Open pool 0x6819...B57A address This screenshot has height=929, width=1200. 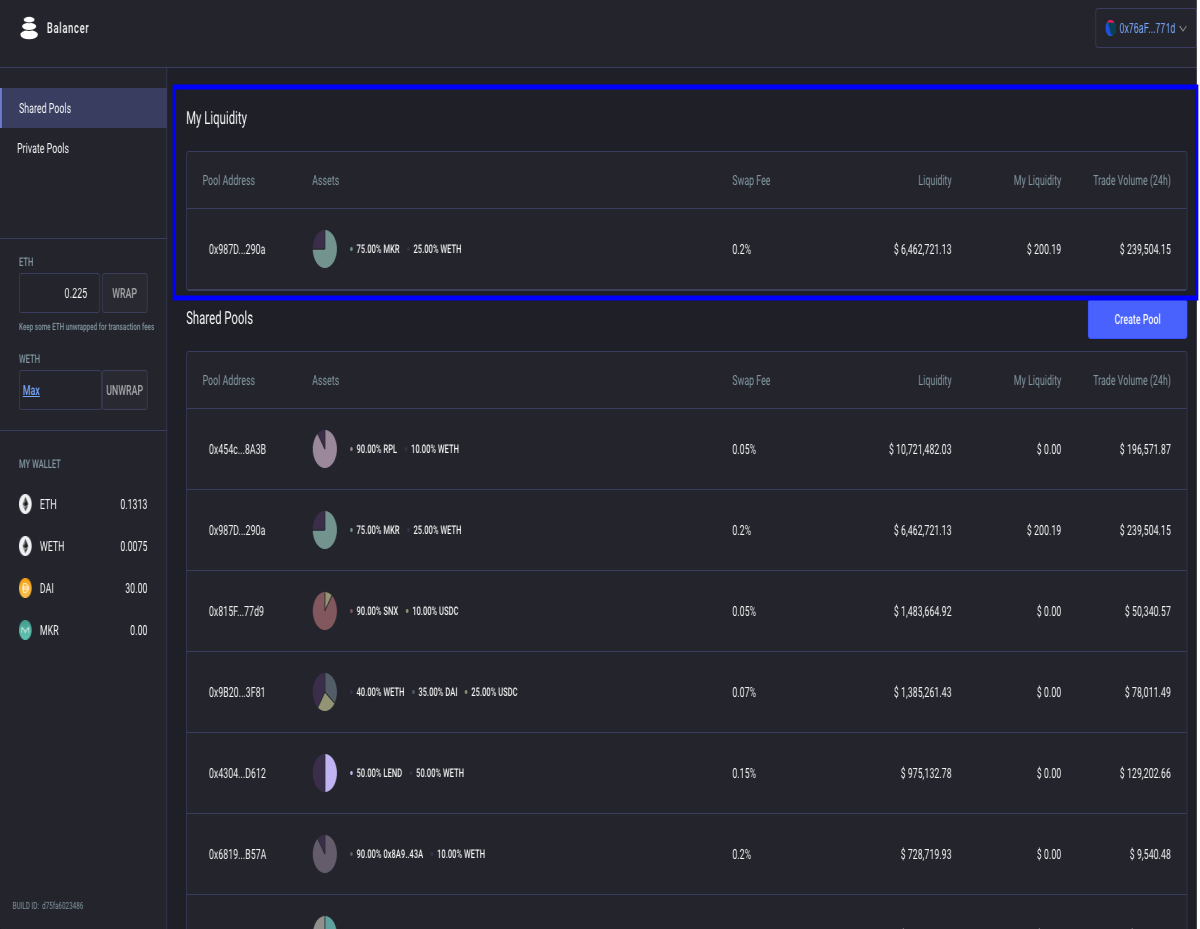pyautogui.click(x=237, y=854)
